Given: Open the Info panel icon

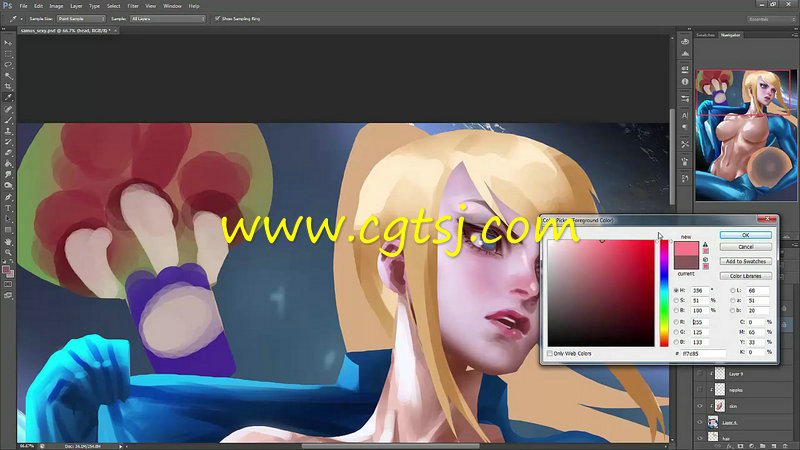Looking at the screenshot, I should pyautogui.click(x=685, y=82).
